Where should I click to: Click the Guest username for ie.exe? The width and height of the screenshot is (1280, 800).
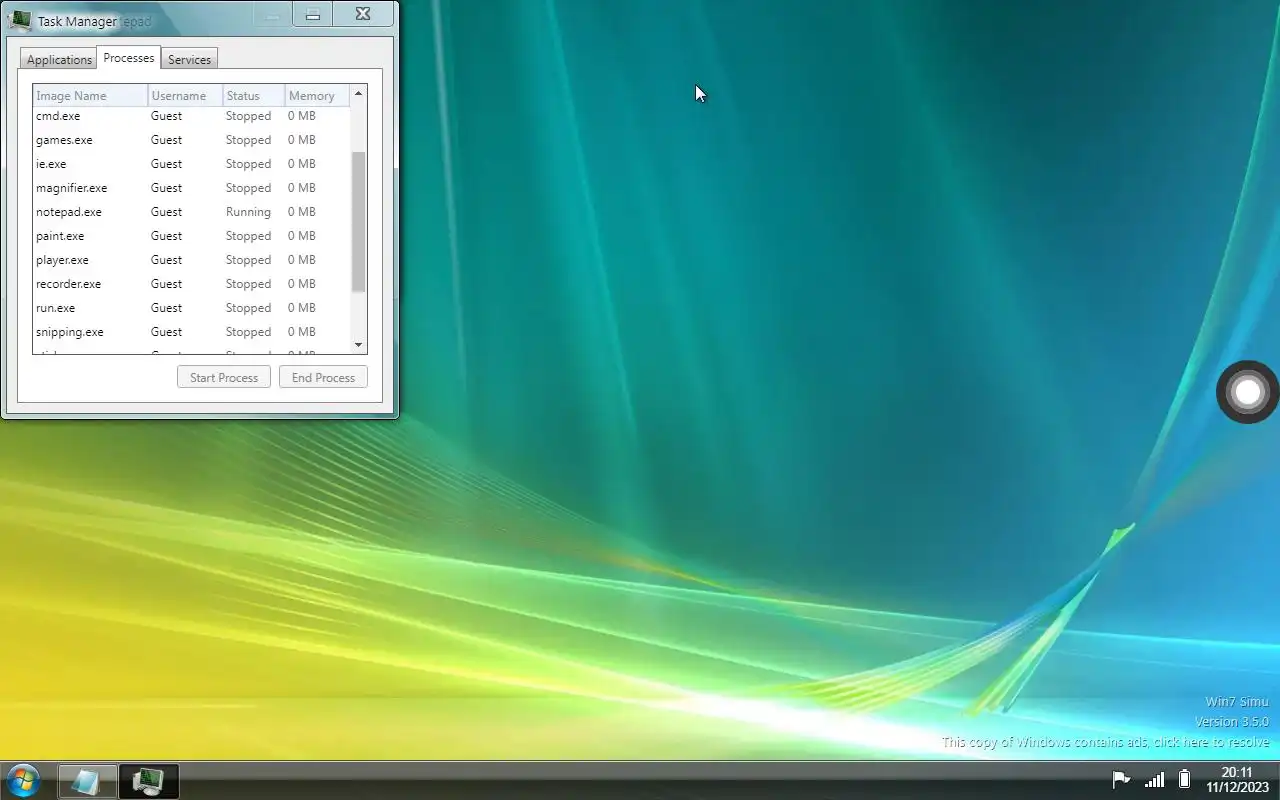[x=166, y=164]
